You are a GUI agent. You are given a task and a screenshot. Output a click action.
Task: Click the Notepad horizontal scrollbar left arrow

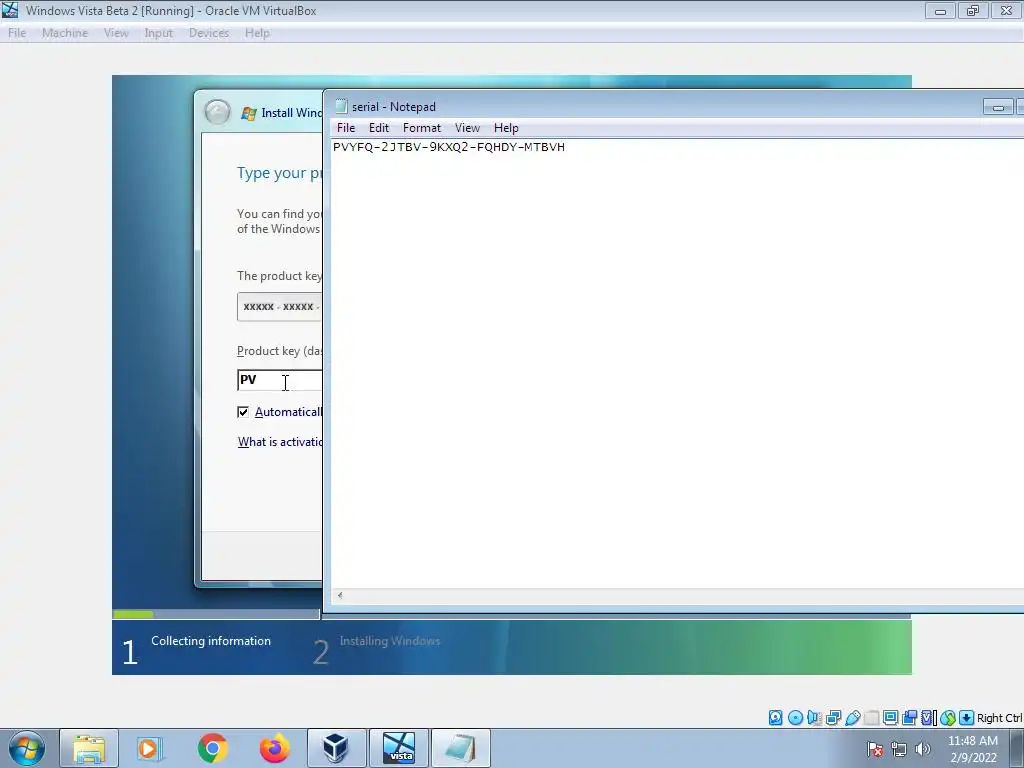(340, 595)
